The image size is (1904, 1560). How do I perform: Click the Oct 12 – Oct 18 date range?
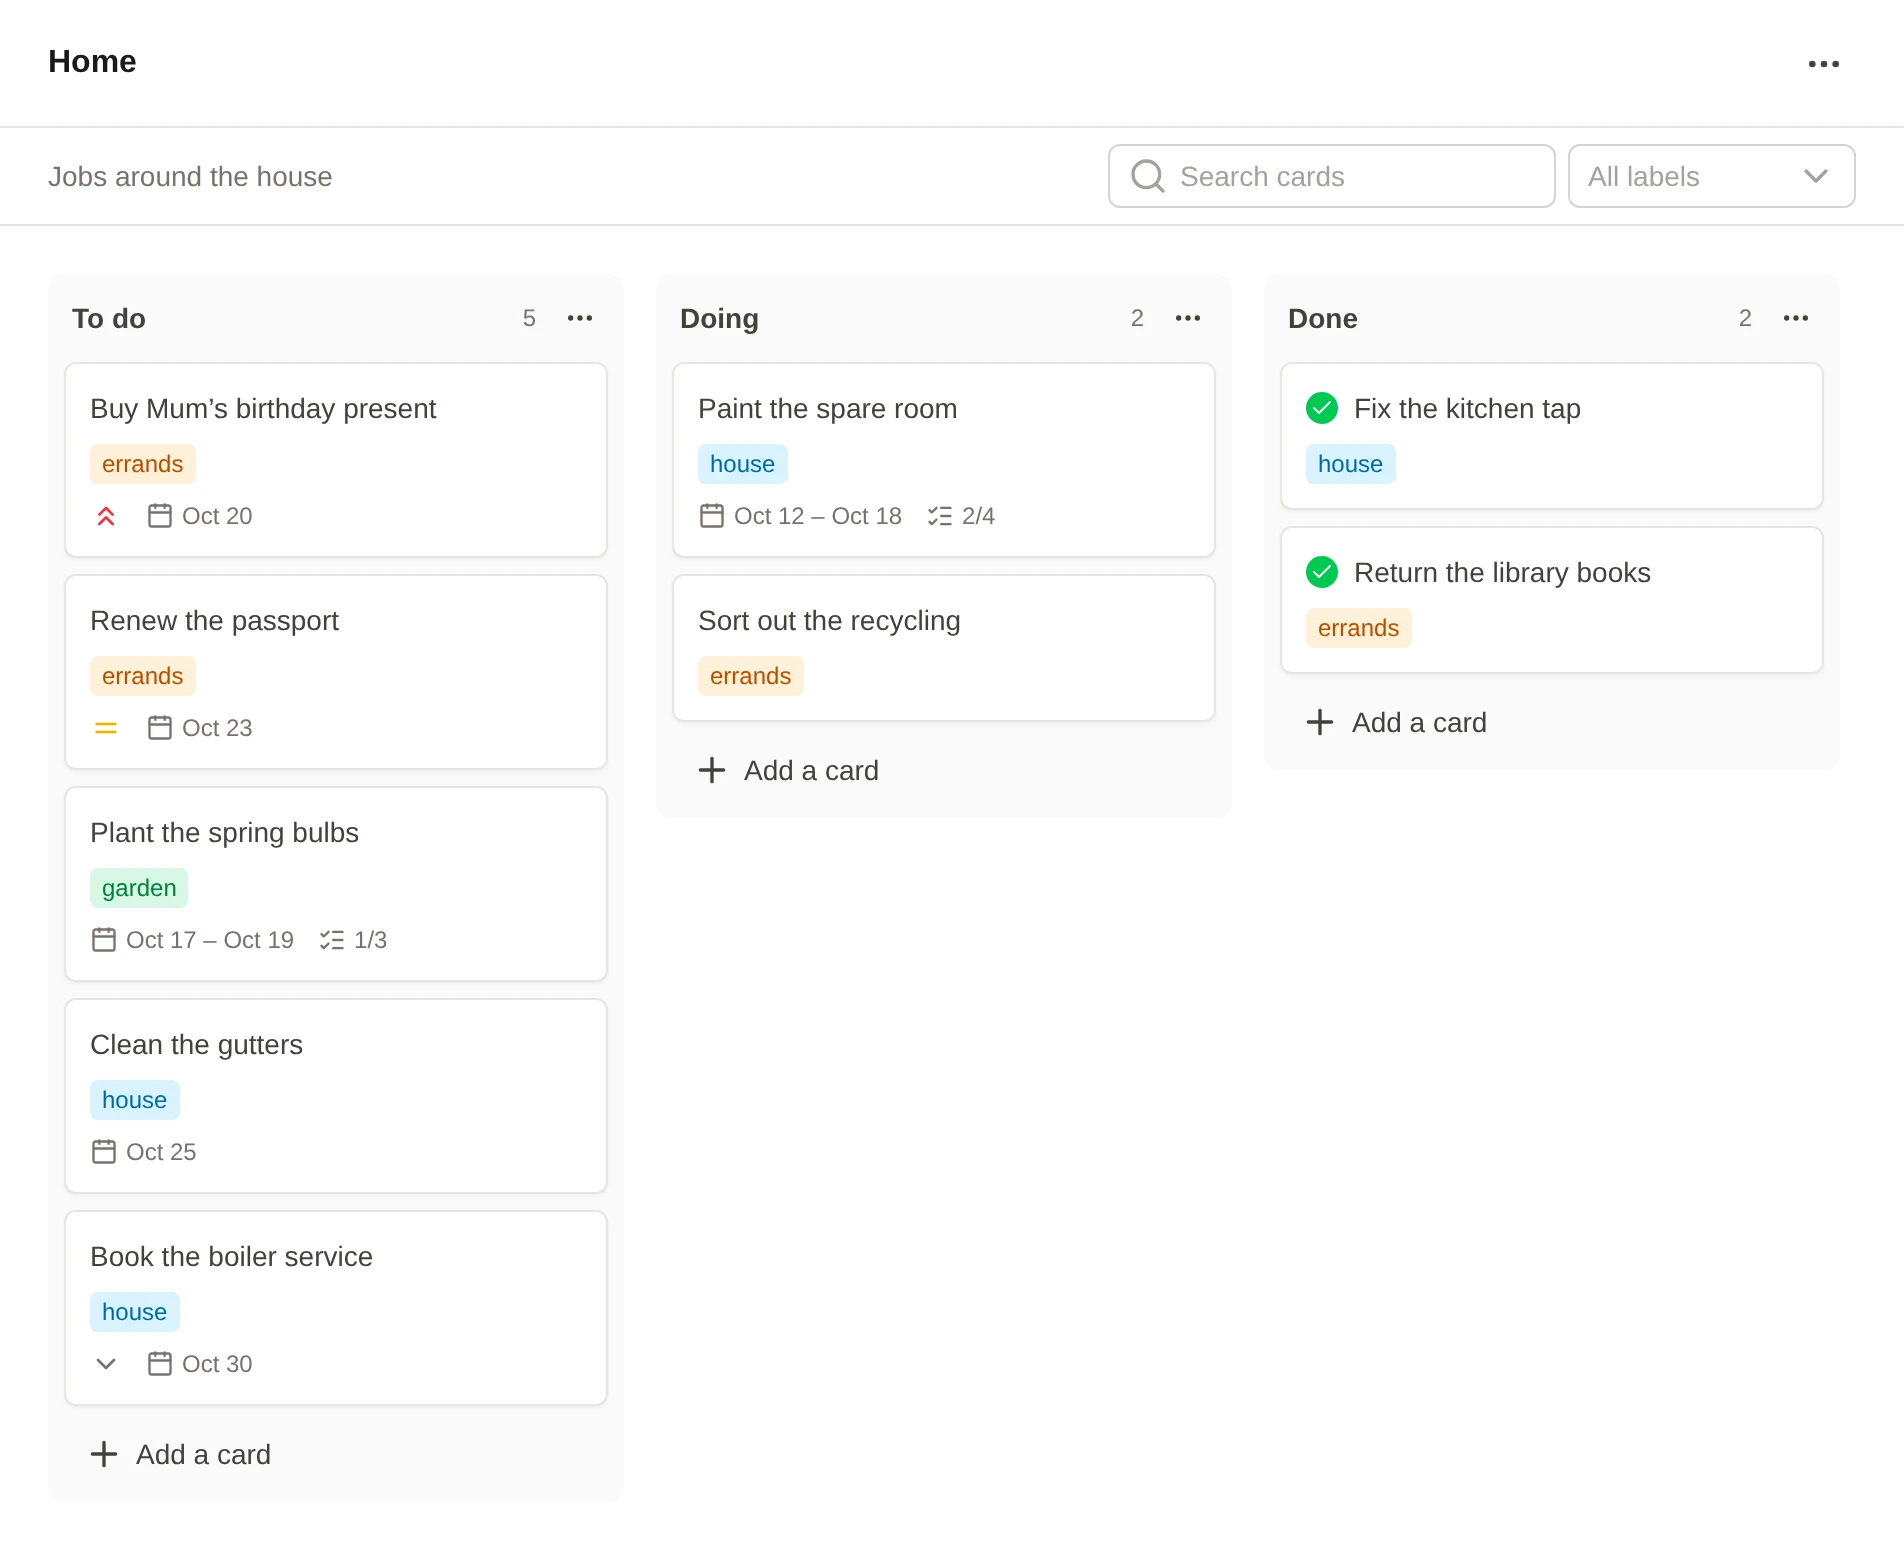pyautogui.click(x=818, y=516)
